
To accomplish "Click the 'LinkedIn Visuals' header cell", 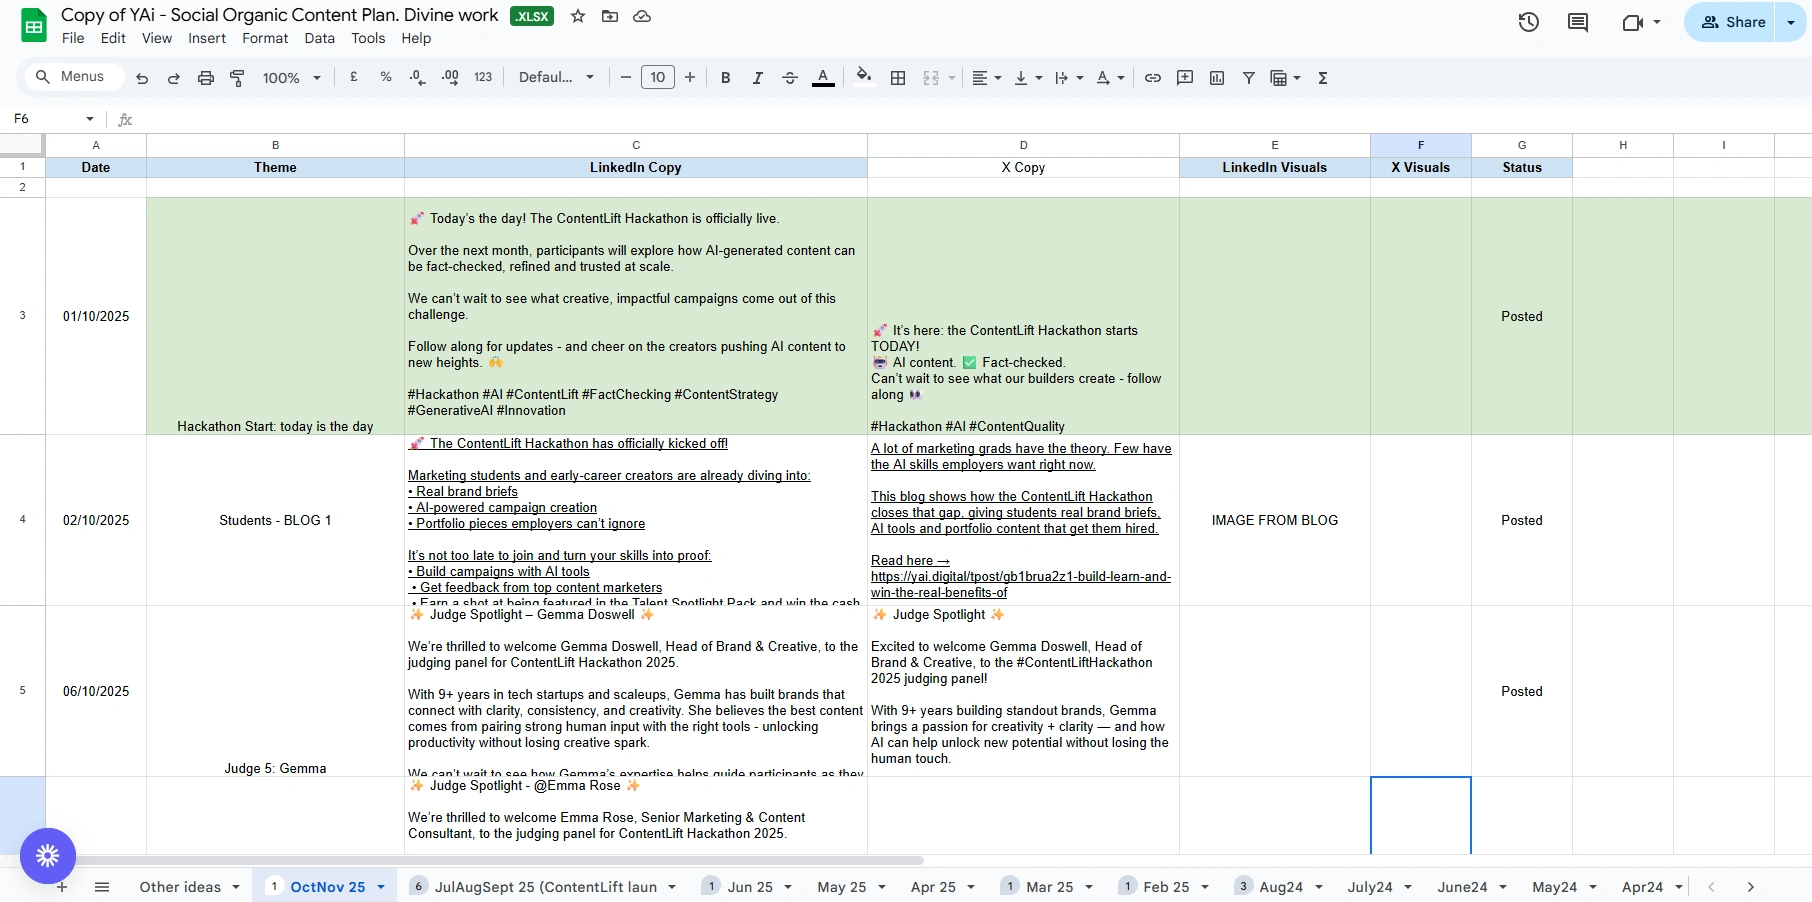I will 1275,168.
